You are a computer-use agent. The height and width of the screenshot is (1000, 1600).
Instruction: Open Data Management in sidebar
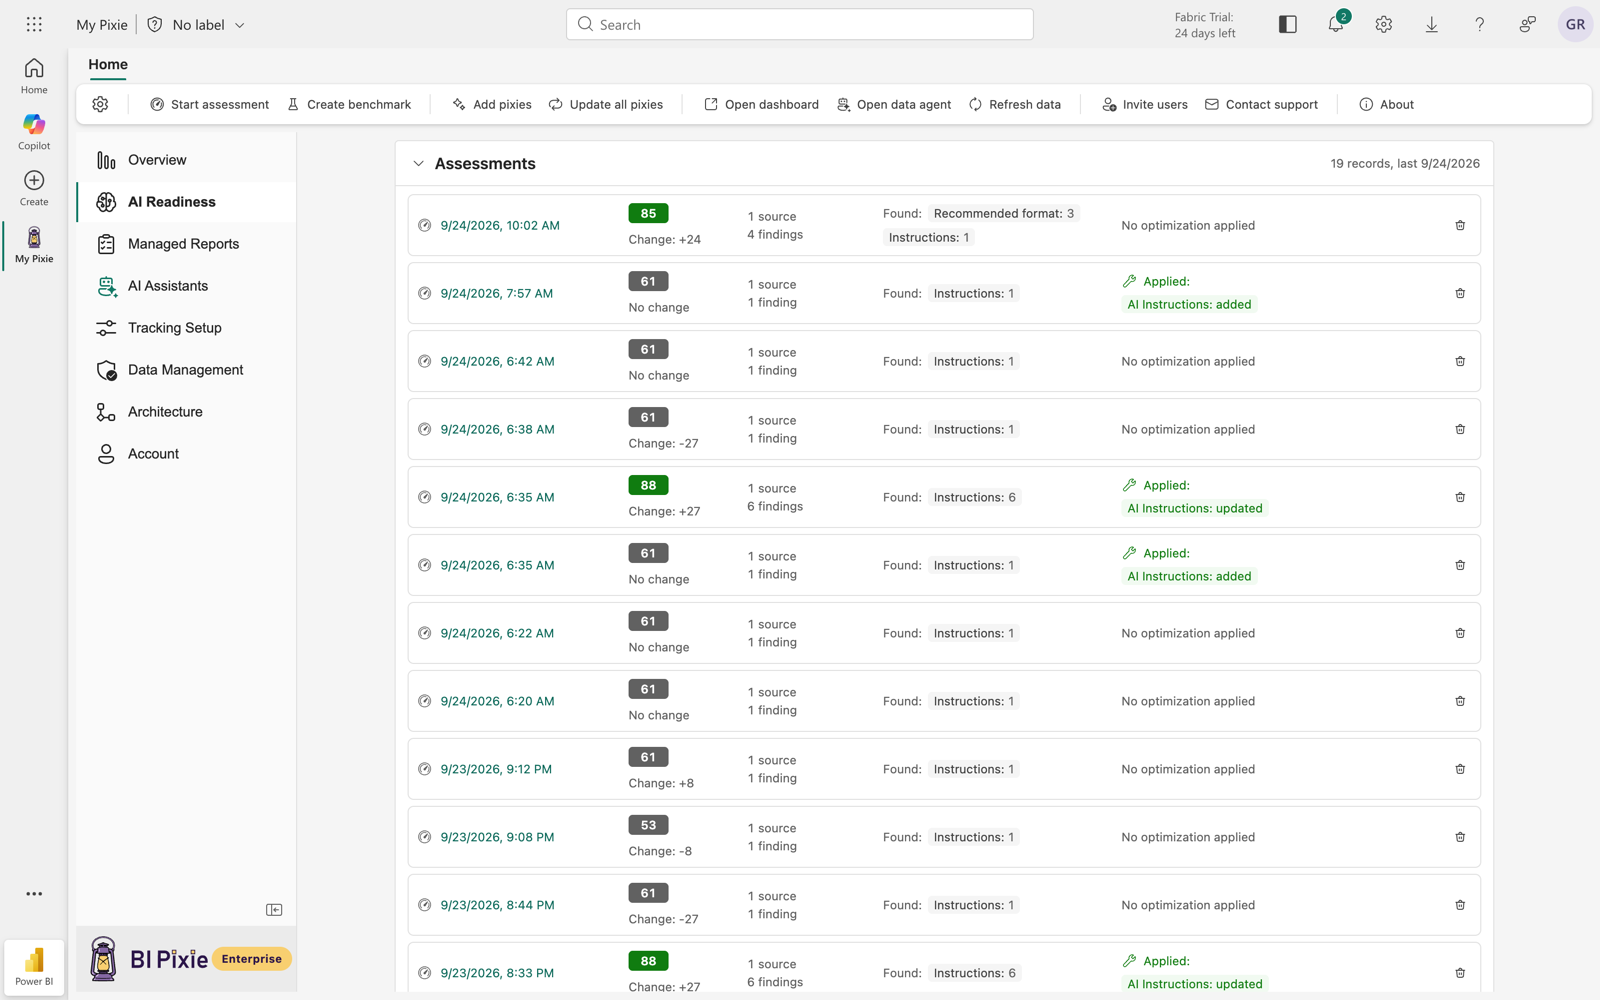(x=186, y=370)
